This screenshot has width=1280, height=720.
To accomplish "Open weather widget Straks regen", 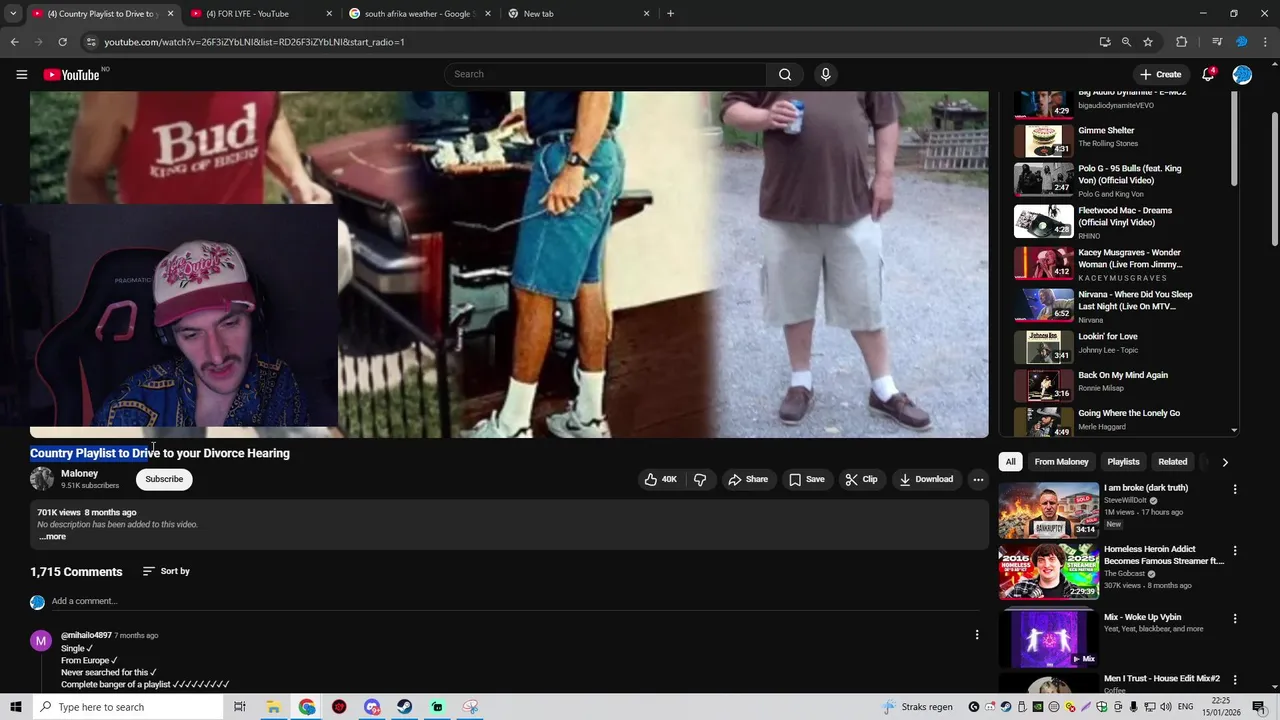I will pyautogui.click(x=919, y=707).
